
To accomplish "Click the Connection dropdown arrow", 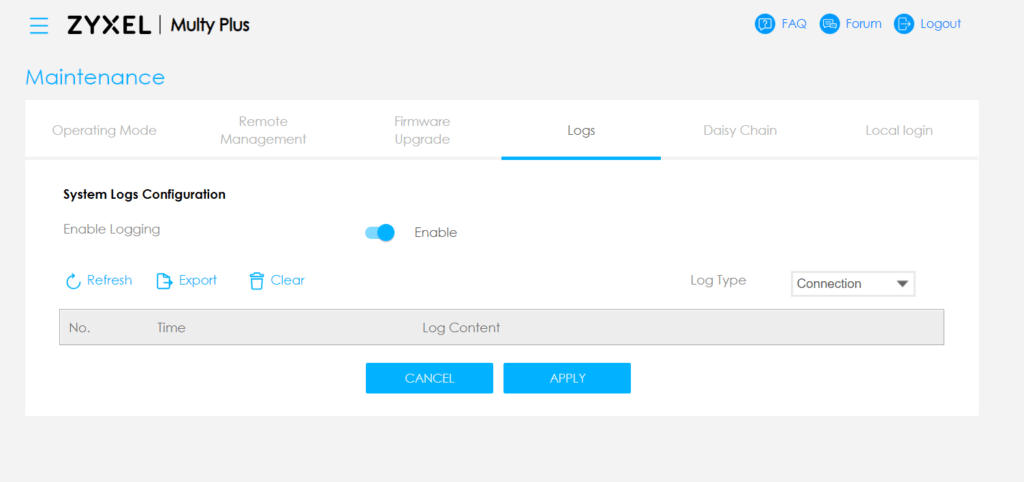I will (x=902, y=284).
